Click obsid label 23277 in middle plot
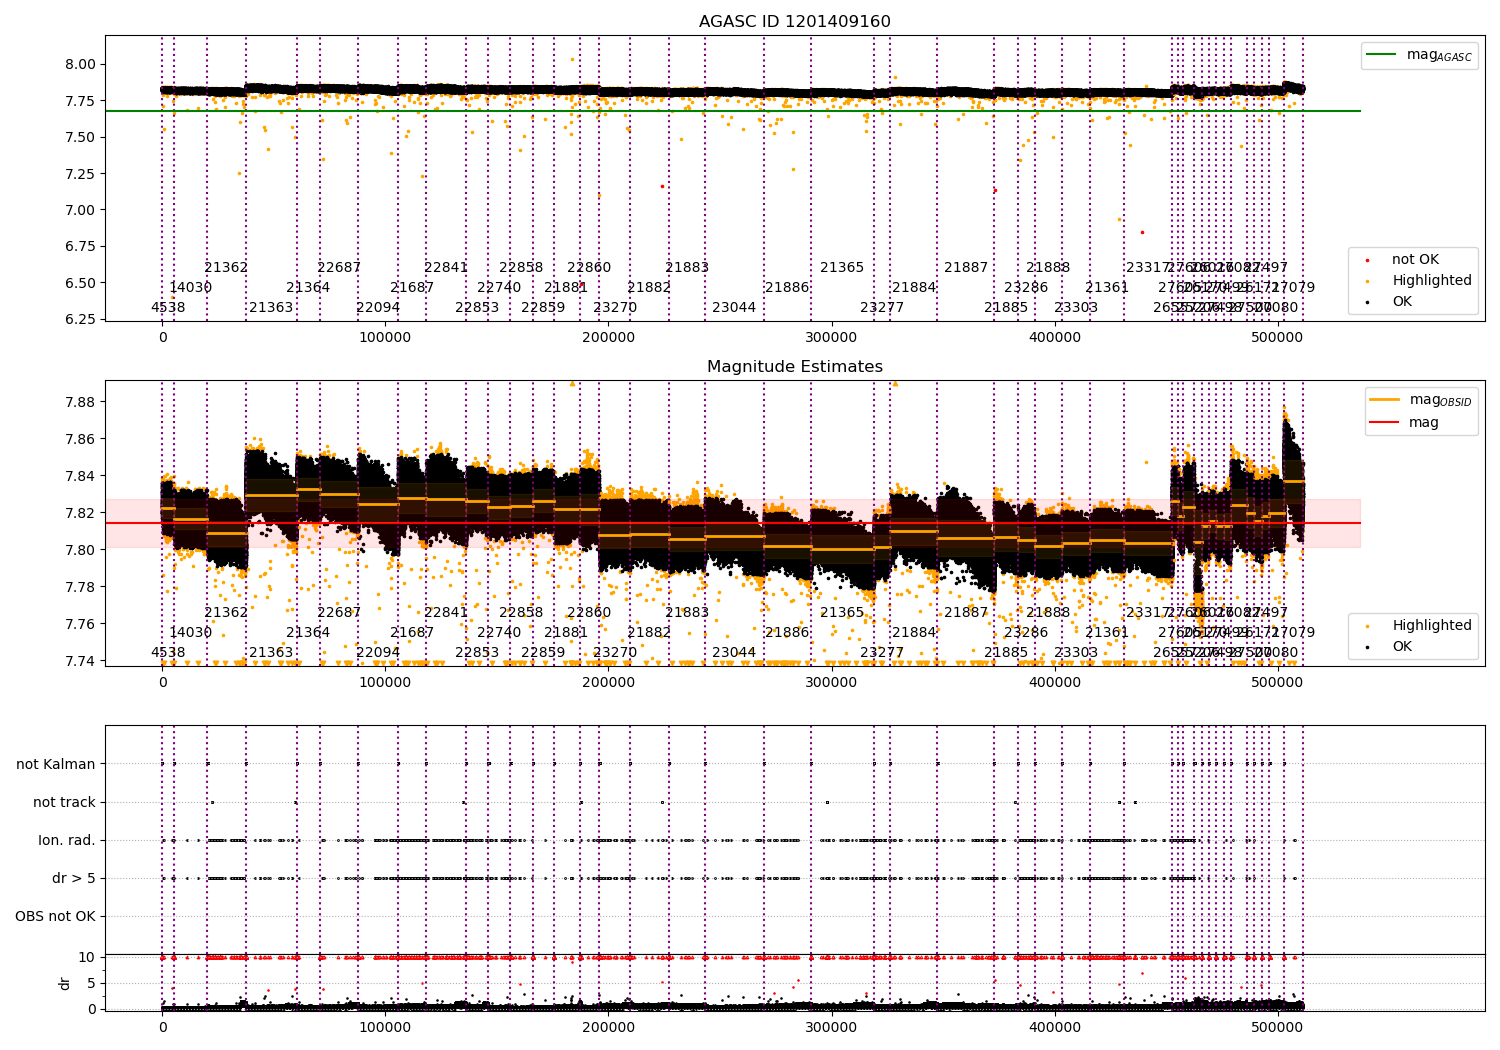 click(882, 653)
